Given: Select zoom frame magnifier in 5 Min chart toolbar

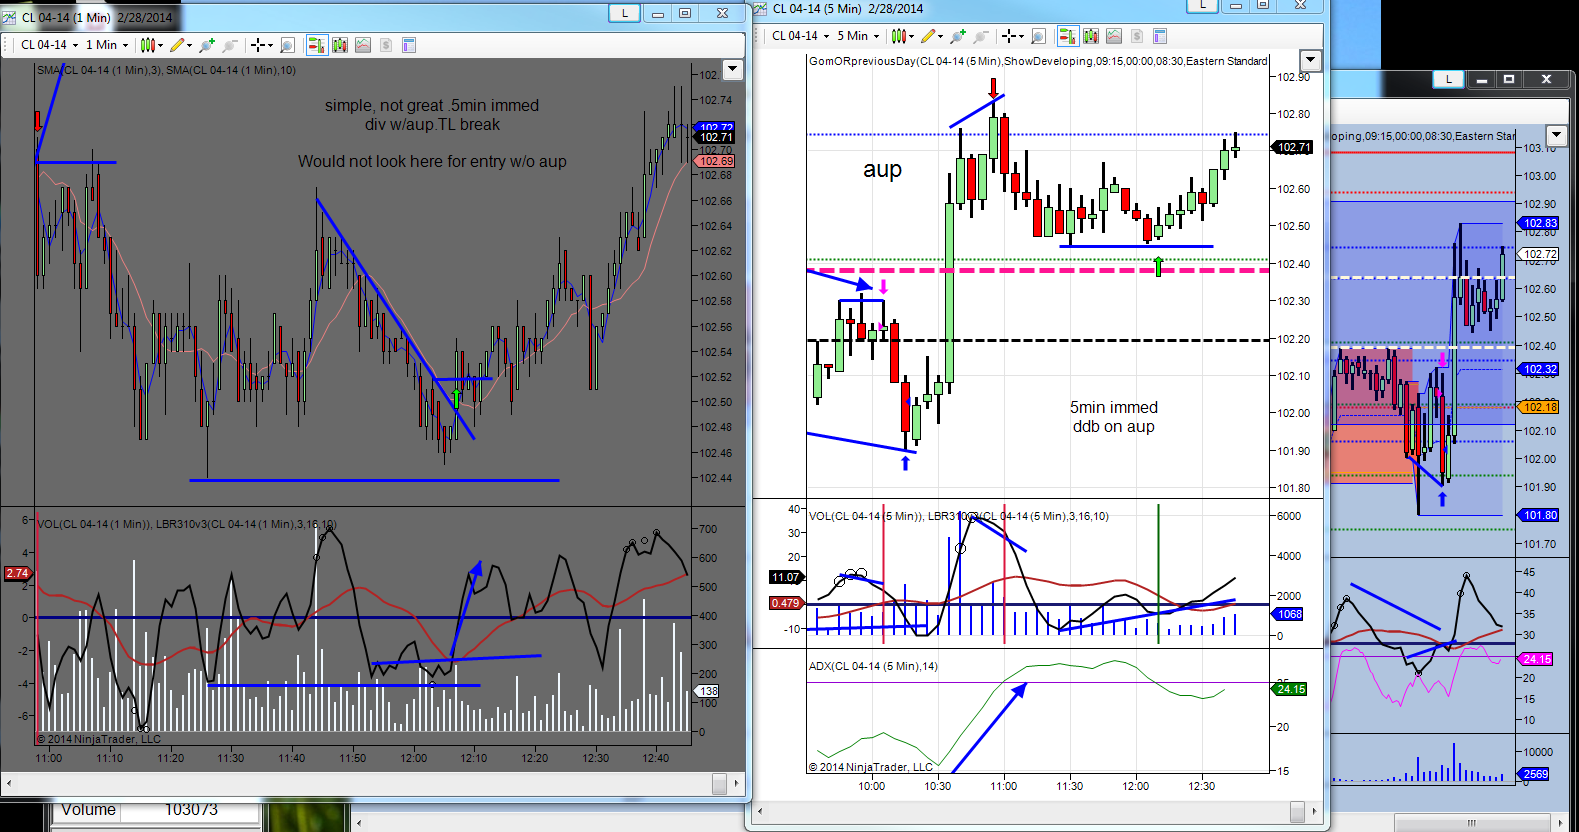Looking at the screenshot, I should (x=1038, y=36).
